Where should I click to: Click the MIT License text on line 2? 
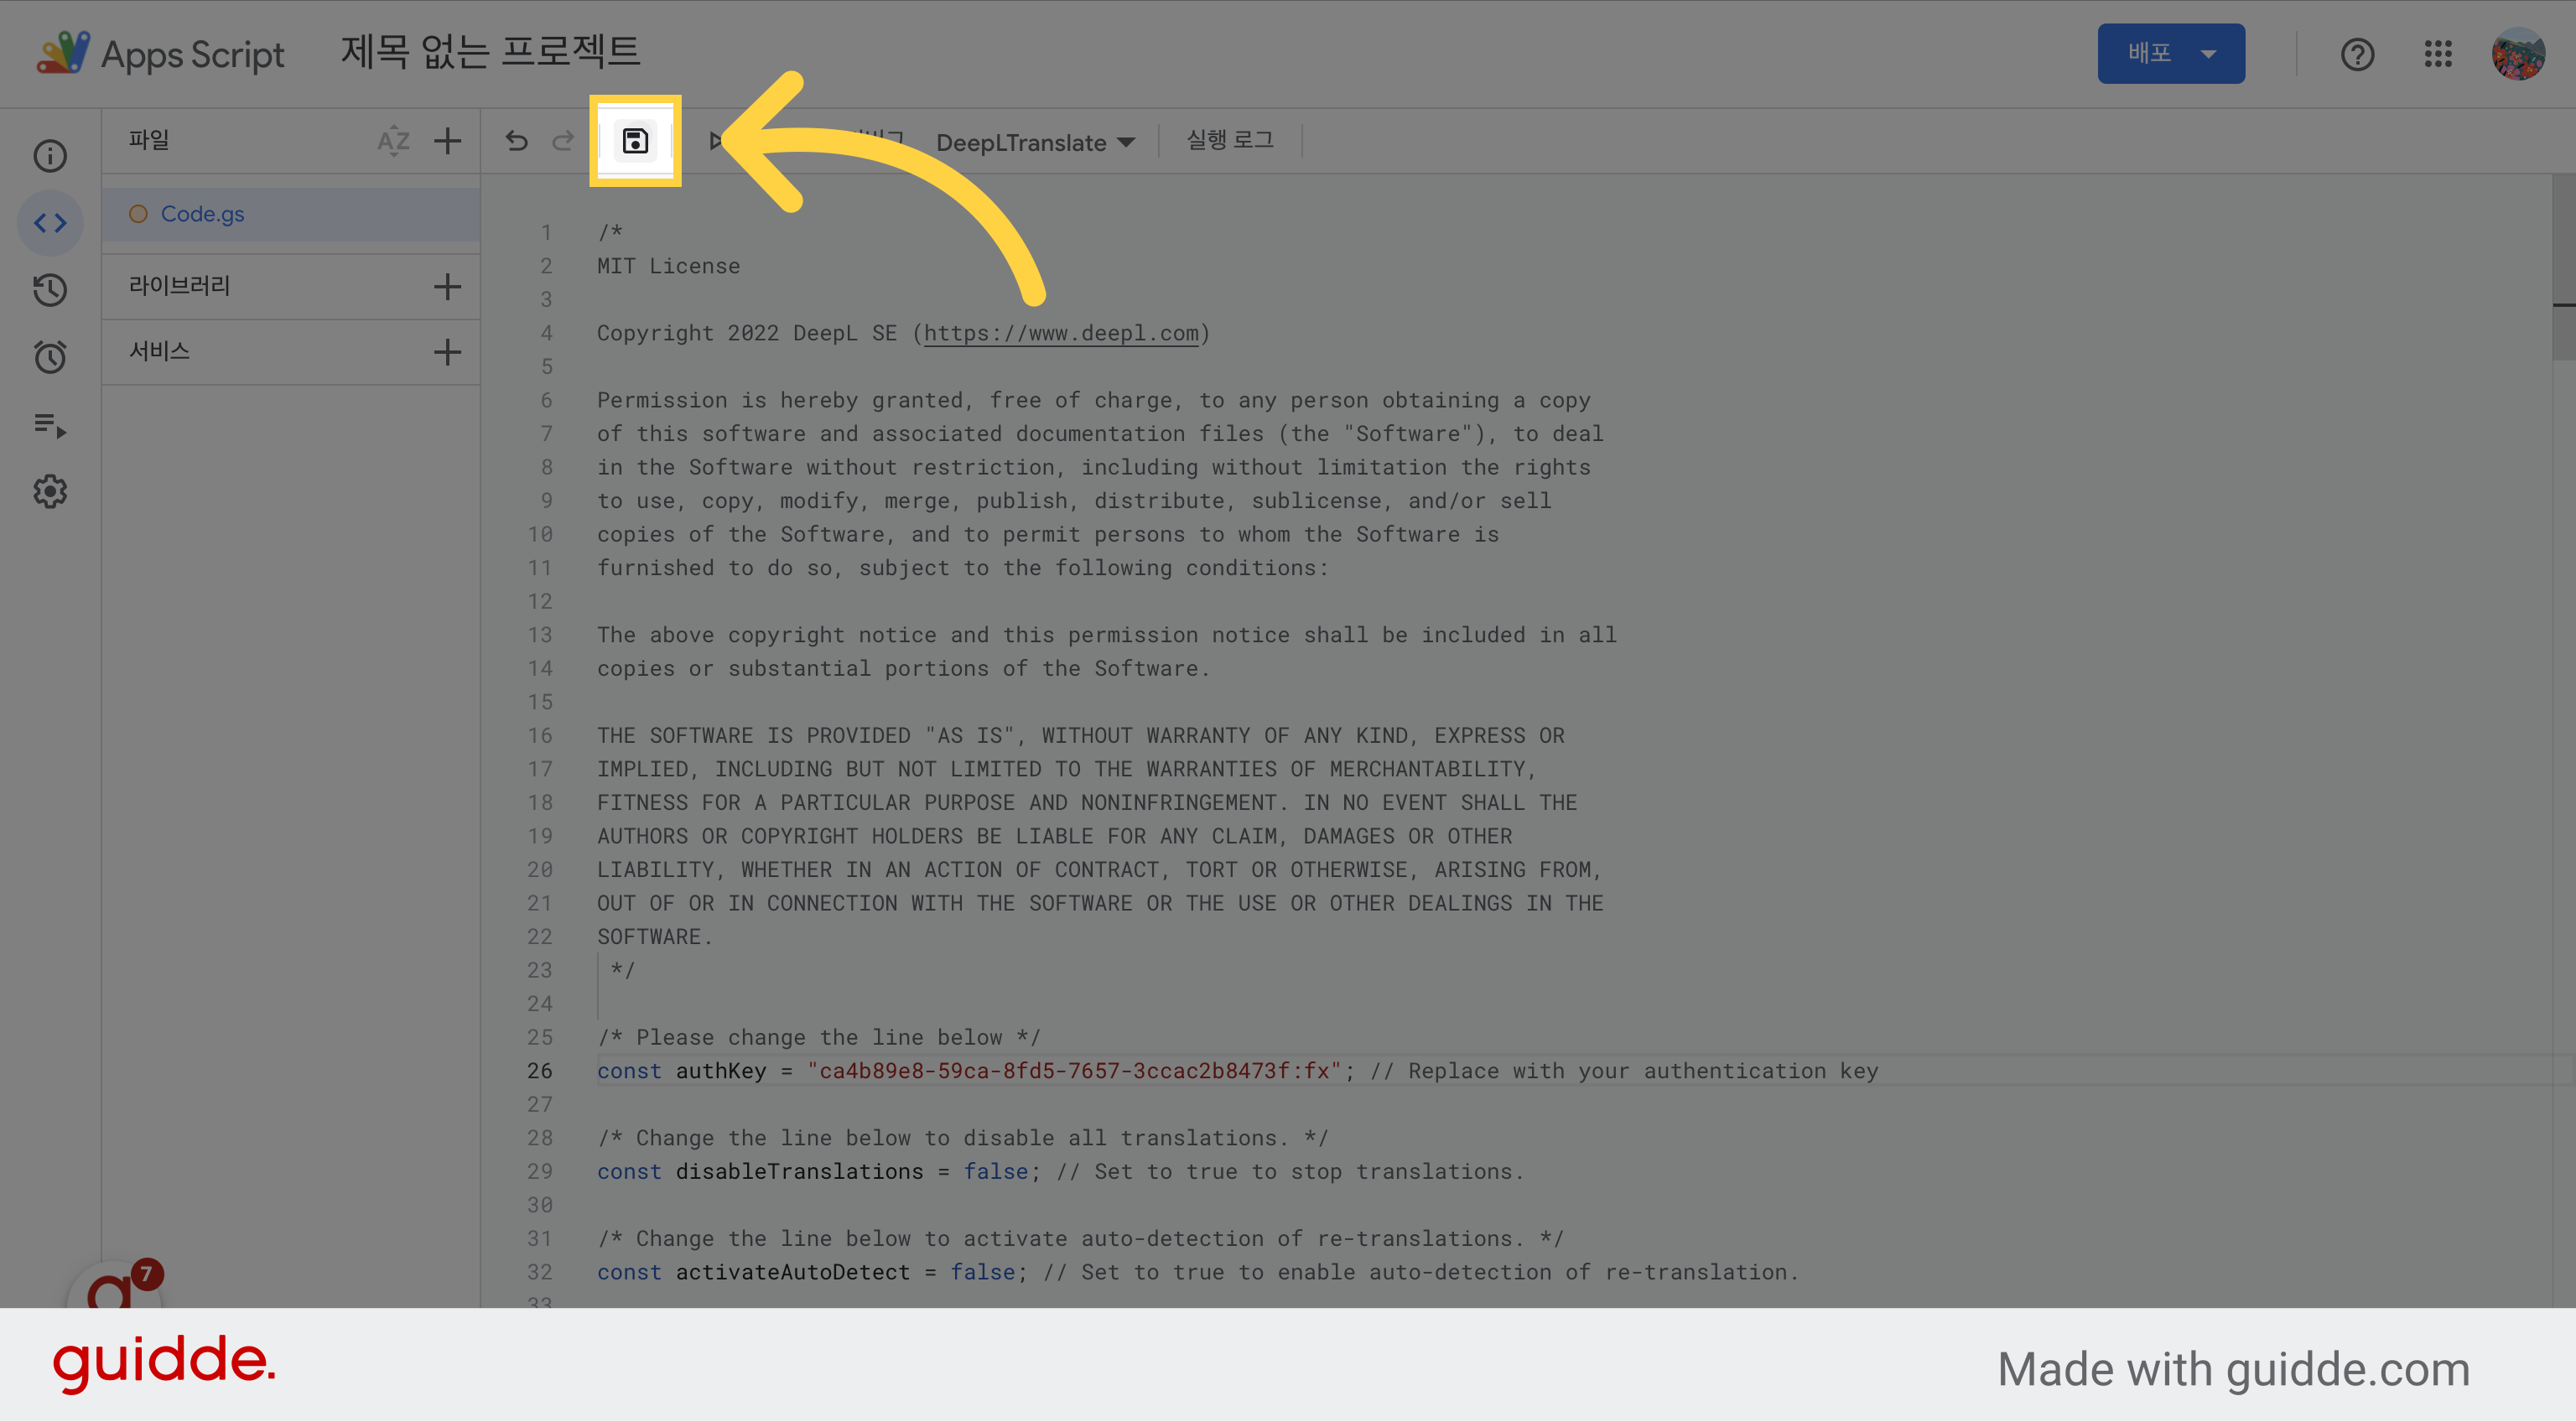tap(669, 266)
